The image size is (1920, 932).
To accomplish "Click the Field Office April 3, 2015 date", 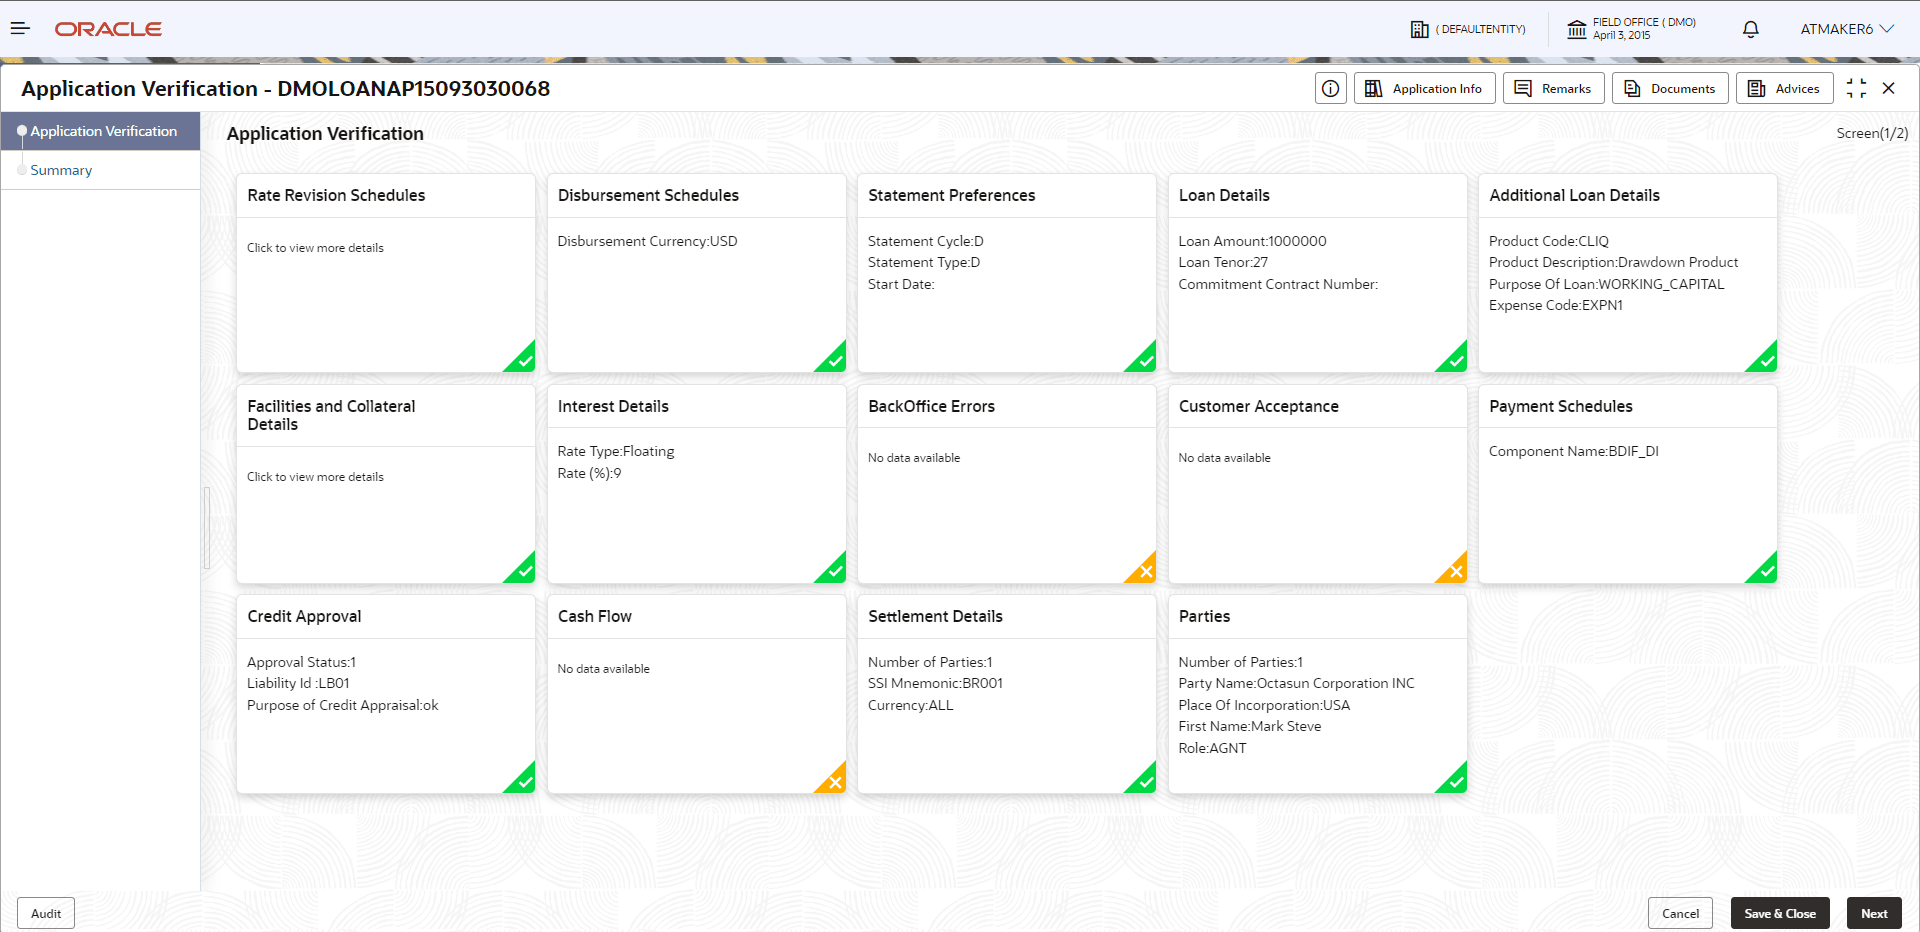I will (1621, 36).
